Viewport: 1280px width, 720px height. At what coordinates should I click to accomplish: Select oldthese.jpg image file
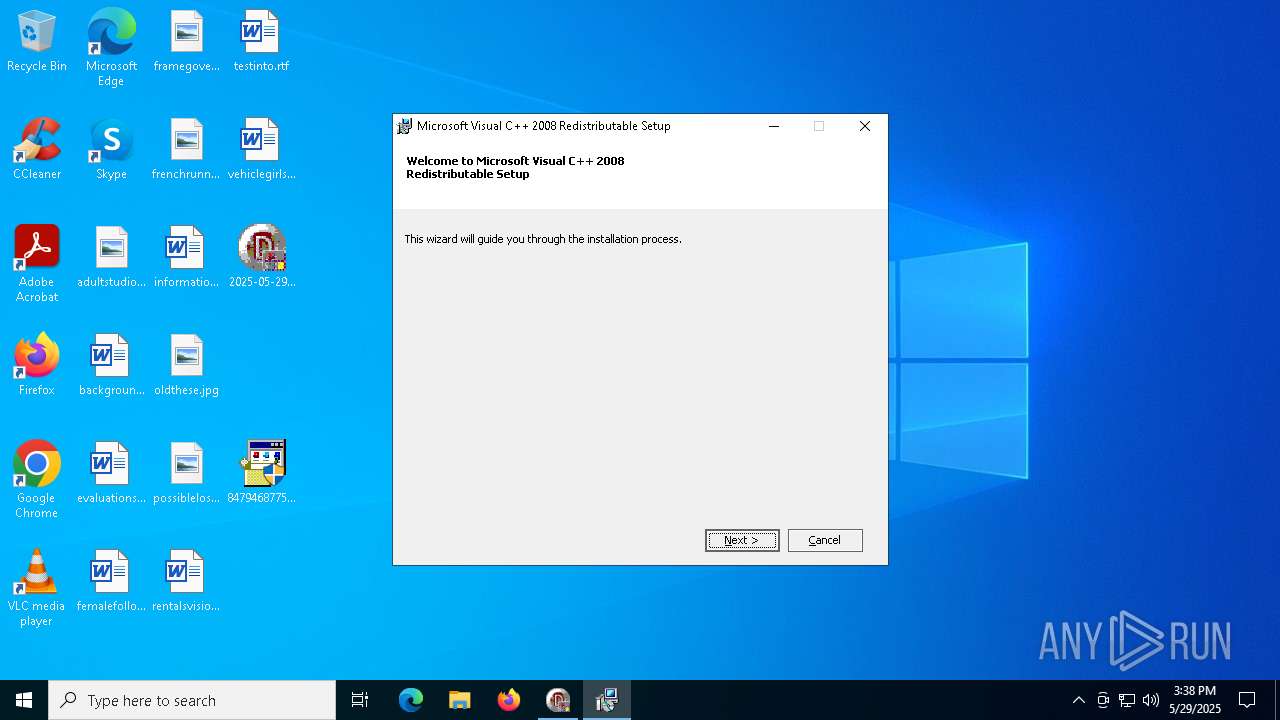click(x=186, y=366)
